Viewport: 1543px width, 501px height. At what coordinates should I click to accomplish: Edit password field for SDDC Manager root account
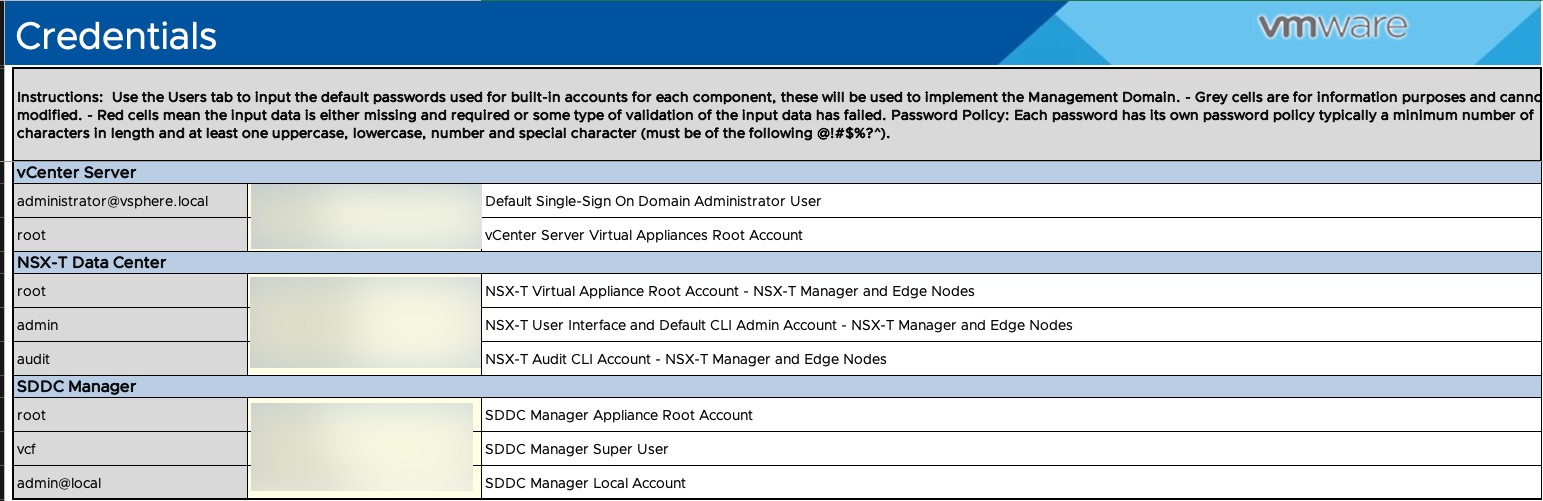364,415
